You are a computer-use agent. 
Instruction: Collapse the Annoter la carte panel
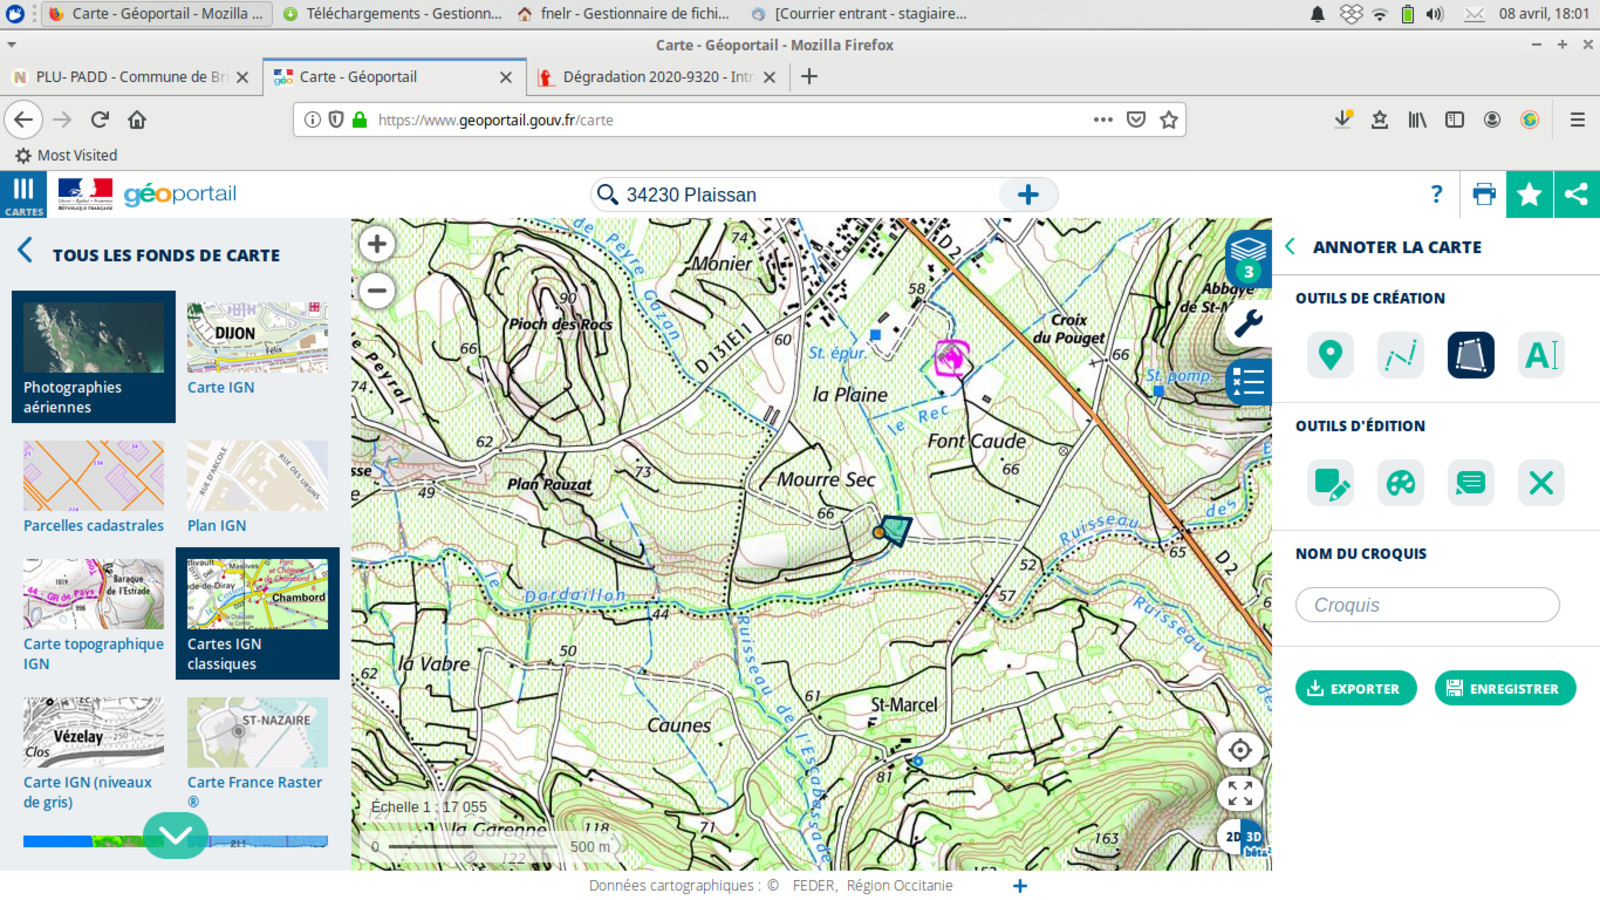click(1291, 247)
